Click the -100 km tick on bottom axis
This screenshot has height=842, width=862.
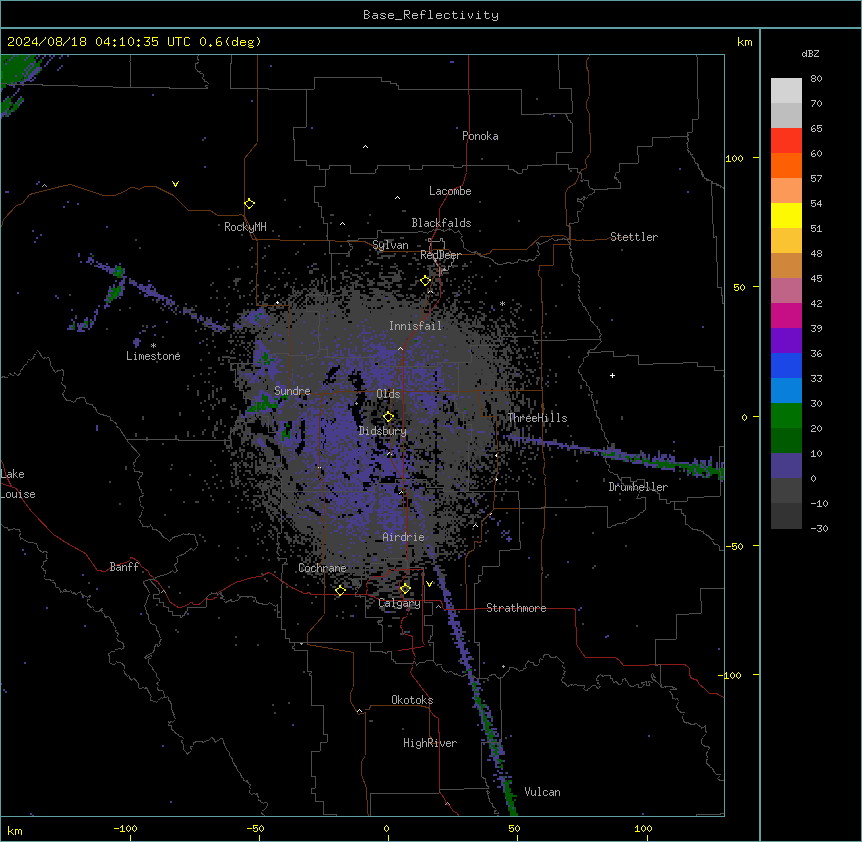click(125, 828)
